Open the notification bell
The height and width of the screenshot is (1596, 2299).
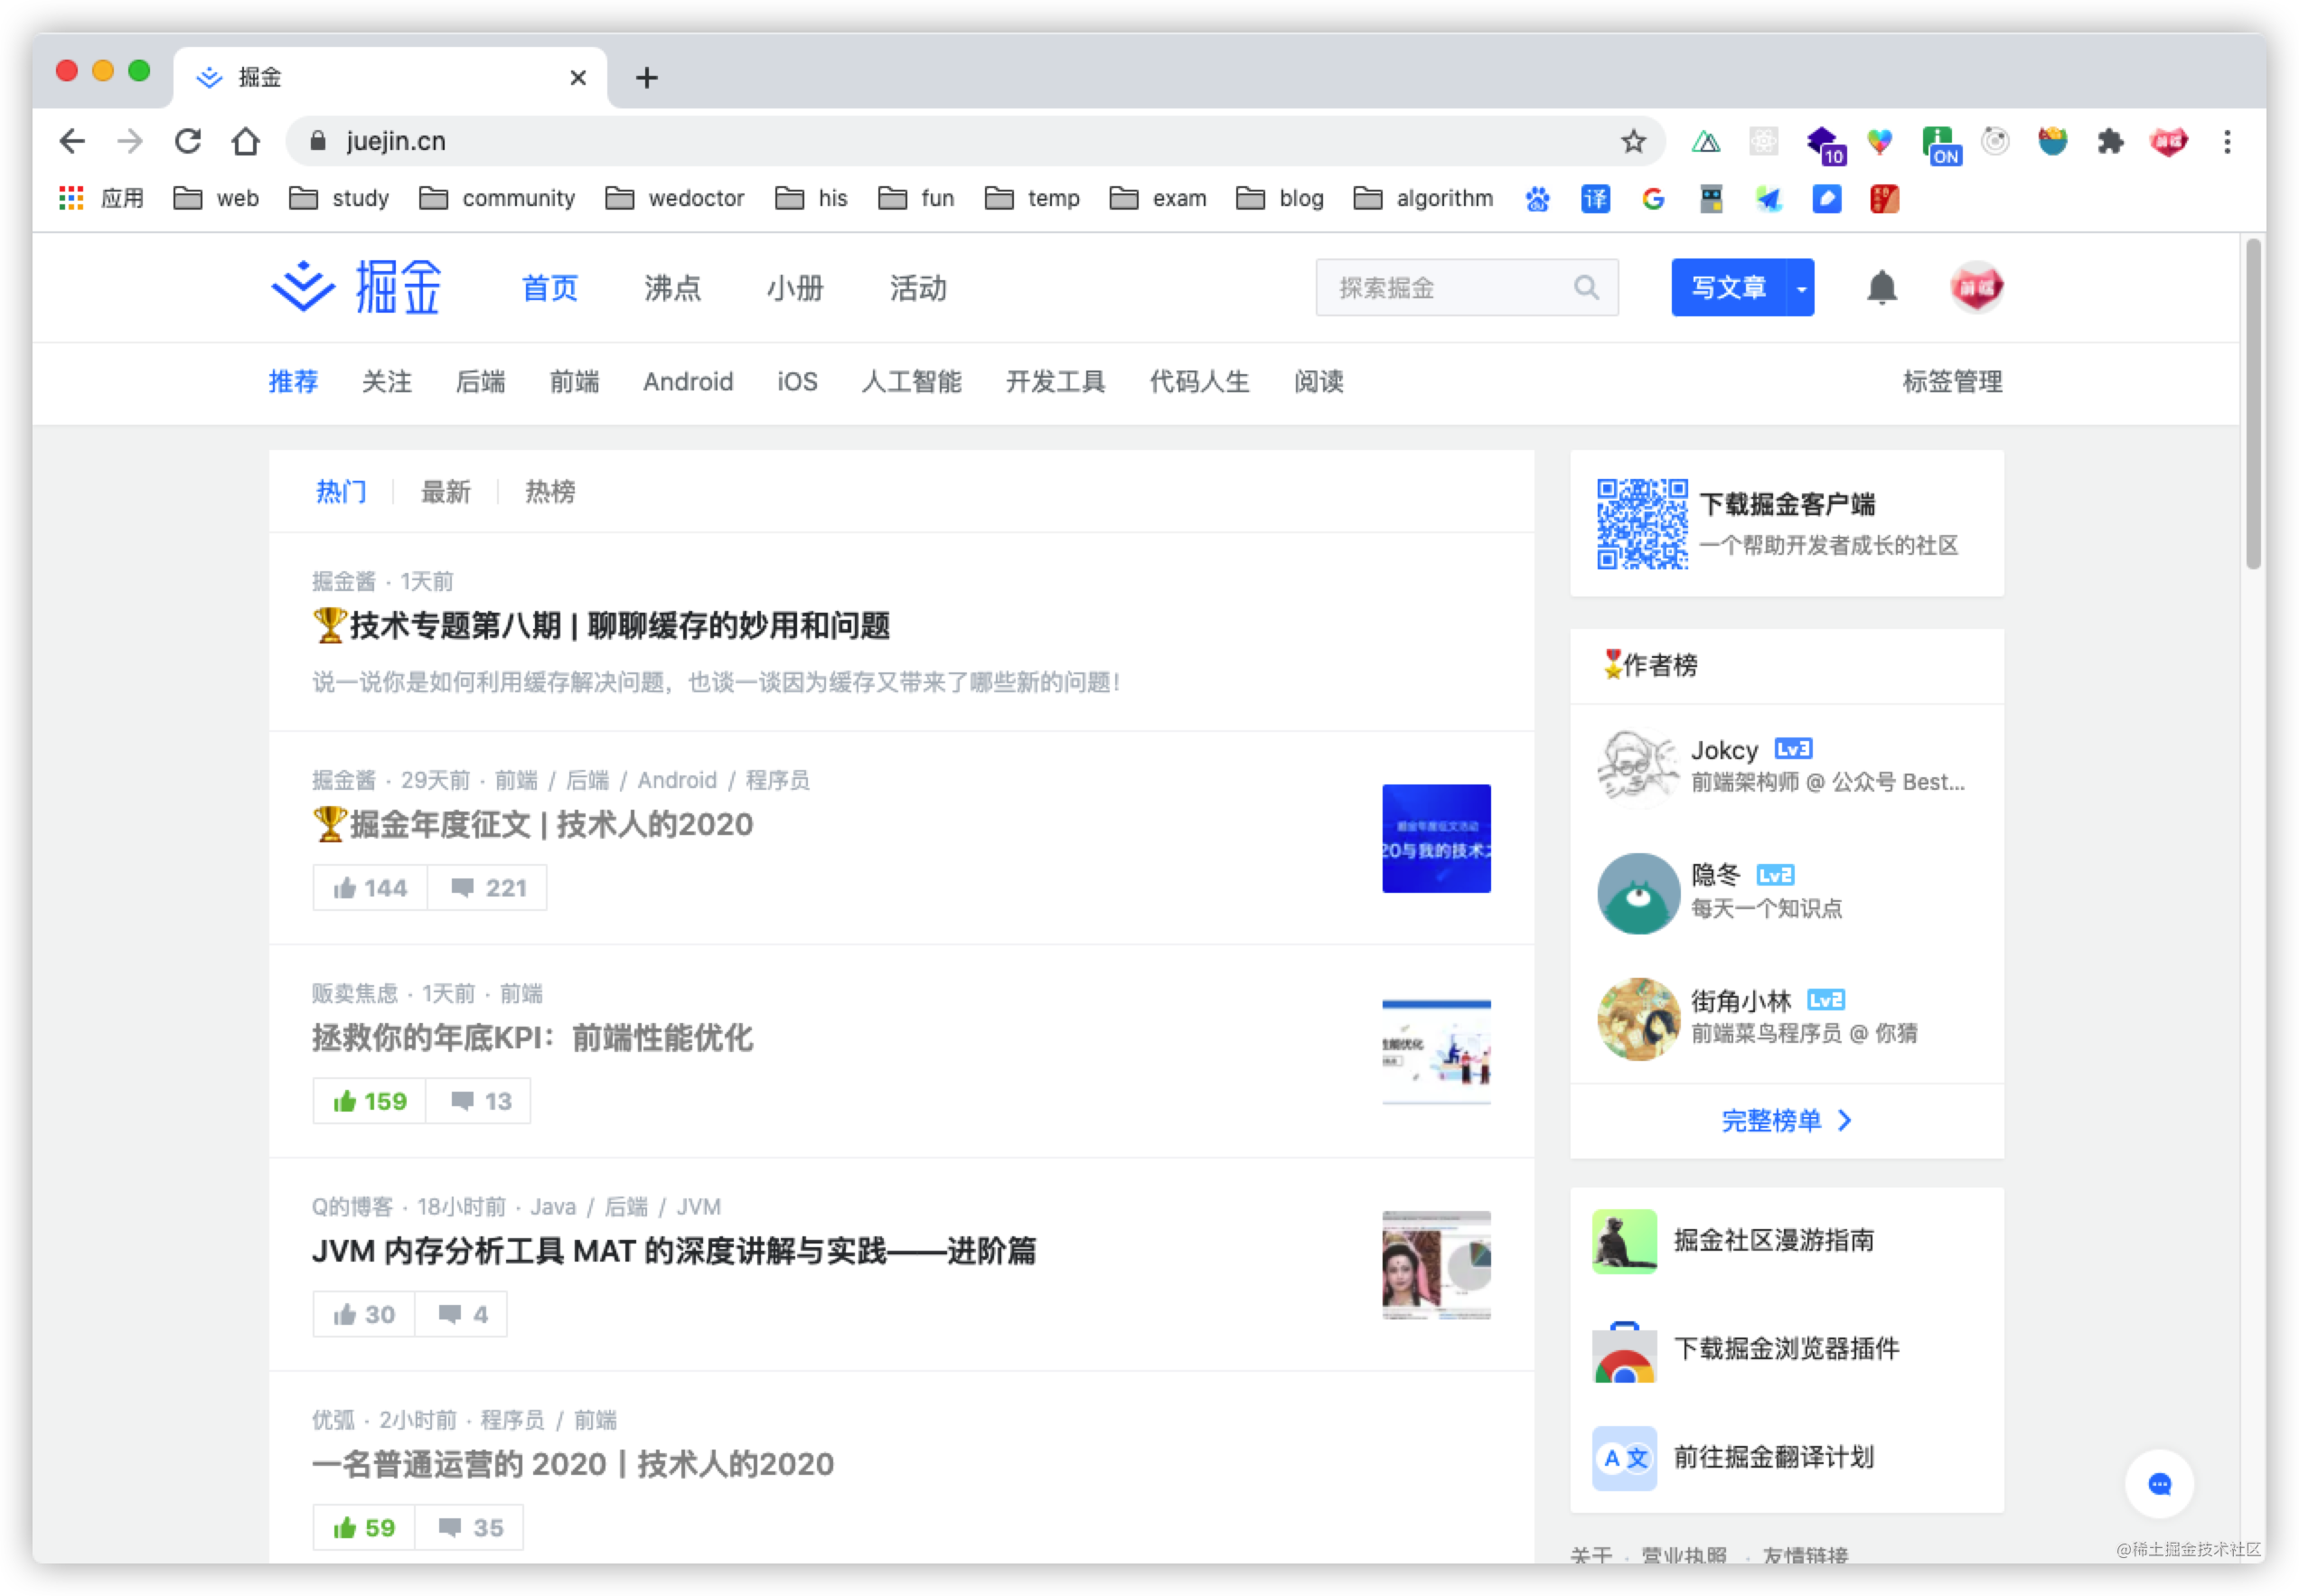point(1882,288)
